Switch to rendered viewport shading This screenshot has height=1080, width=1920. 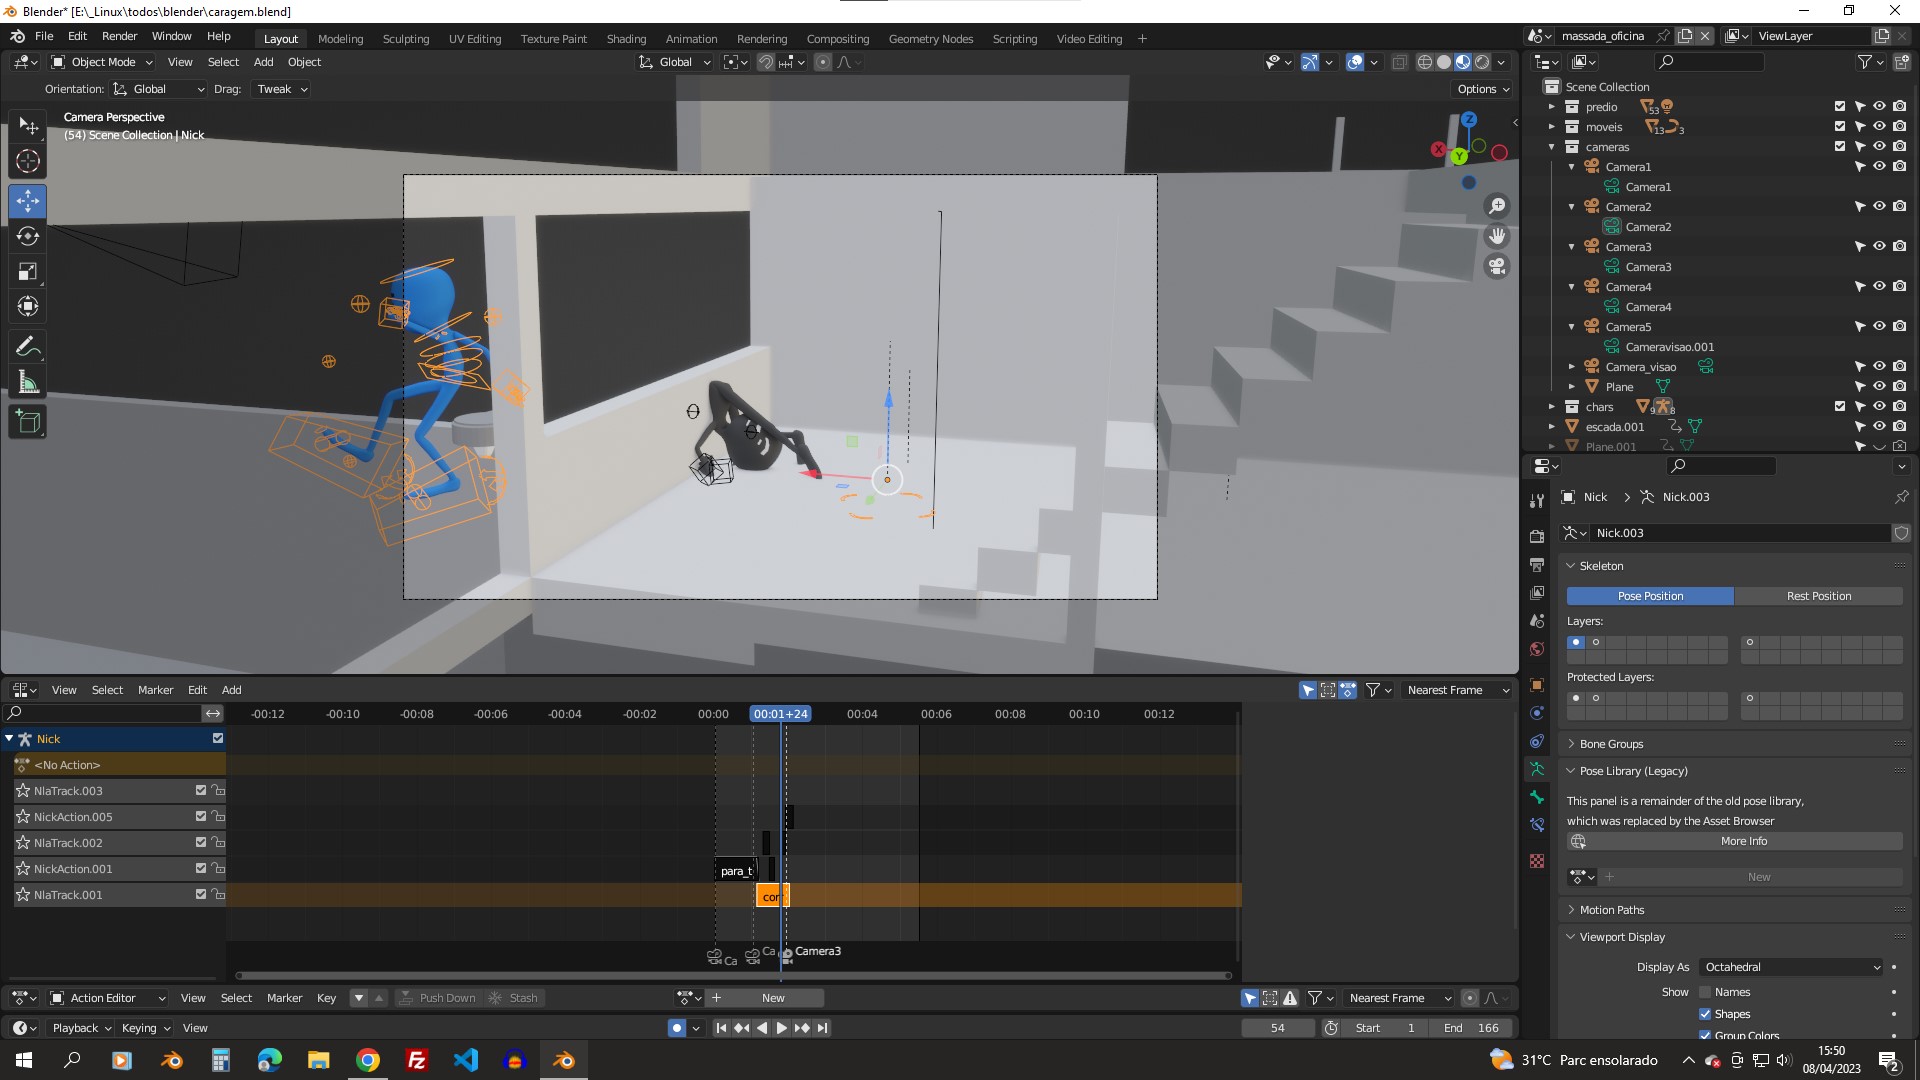(x=1482, y=62)
